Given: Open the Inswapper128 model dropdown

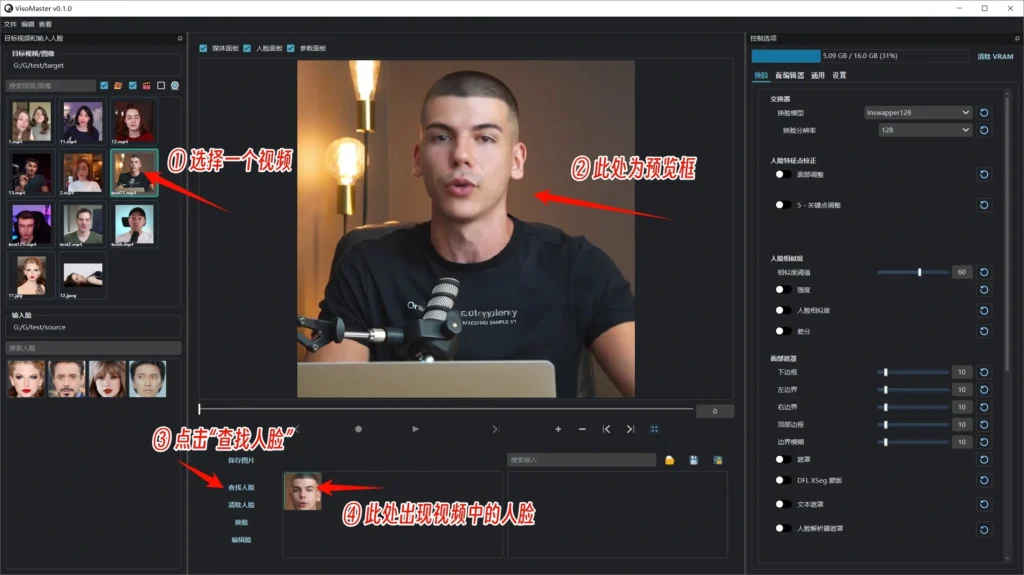Looking at the screenshot, I should [x=918, y=113].
